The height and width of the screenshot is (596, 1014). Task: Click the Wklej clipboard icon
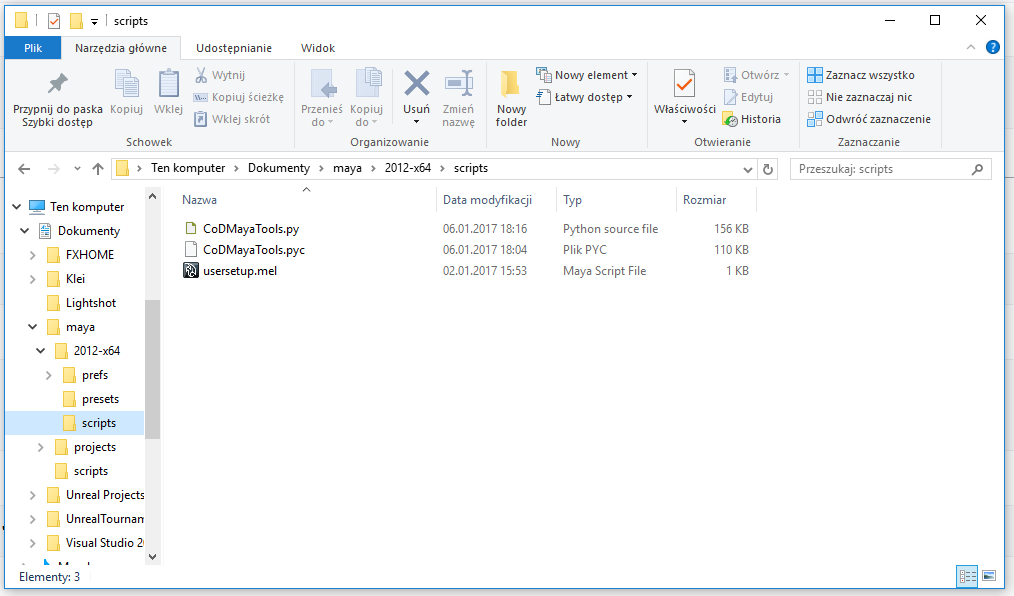[x=169, y=84]
